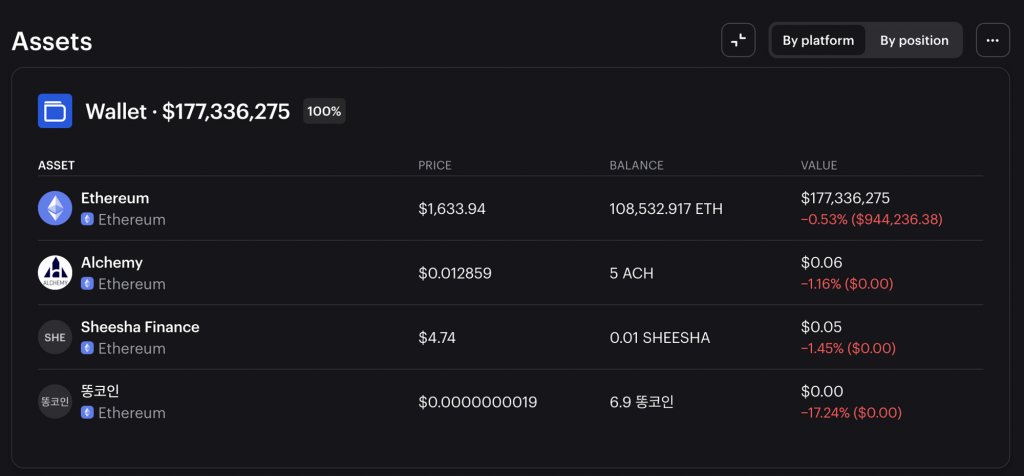Click the blue Wallet icon
Viewport: 1024px width, 476px height.
[55, 111]
